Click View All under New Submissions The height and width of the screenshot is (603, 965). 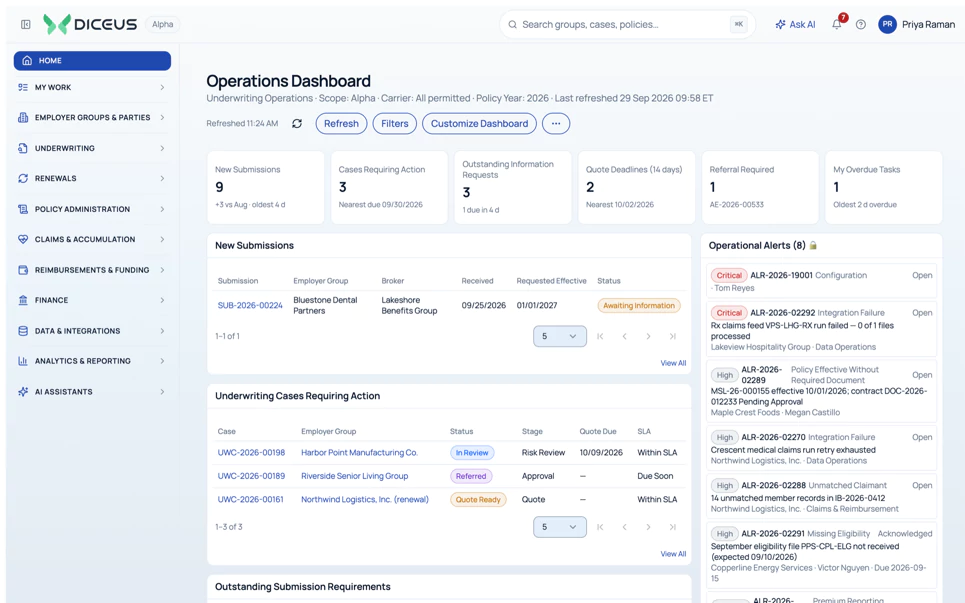(x=673, y=363)
